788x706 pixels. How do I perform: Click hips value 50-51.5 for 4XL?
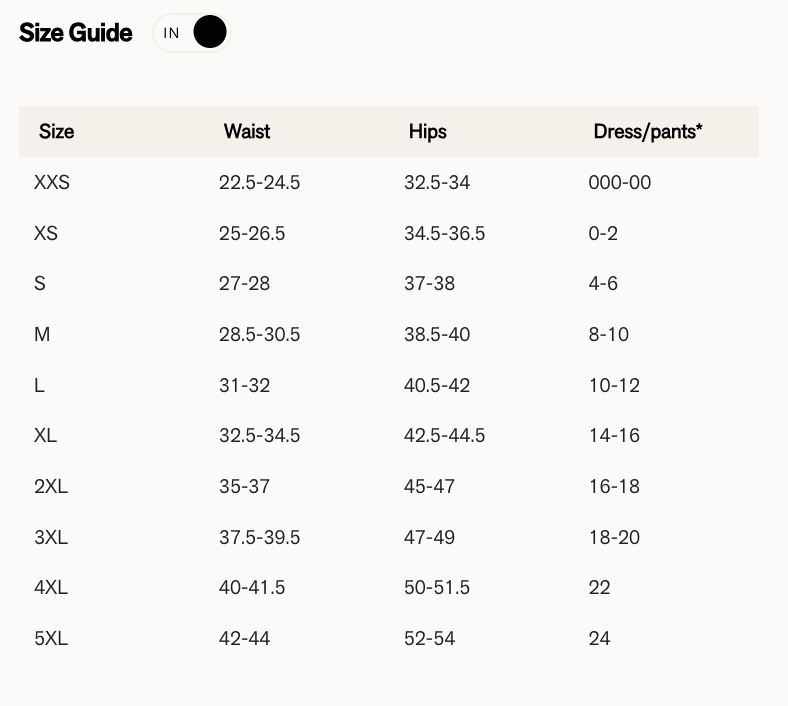pos(437,587)
